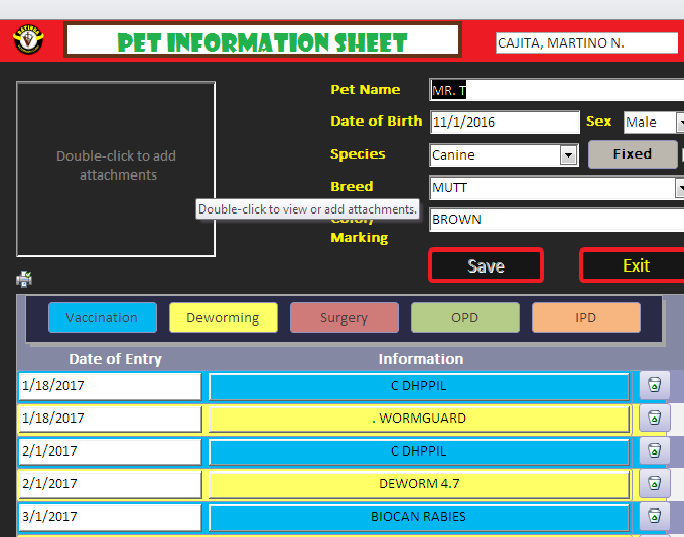
Task: Click the attachments box placeholder
Action: tap(116, 168)
